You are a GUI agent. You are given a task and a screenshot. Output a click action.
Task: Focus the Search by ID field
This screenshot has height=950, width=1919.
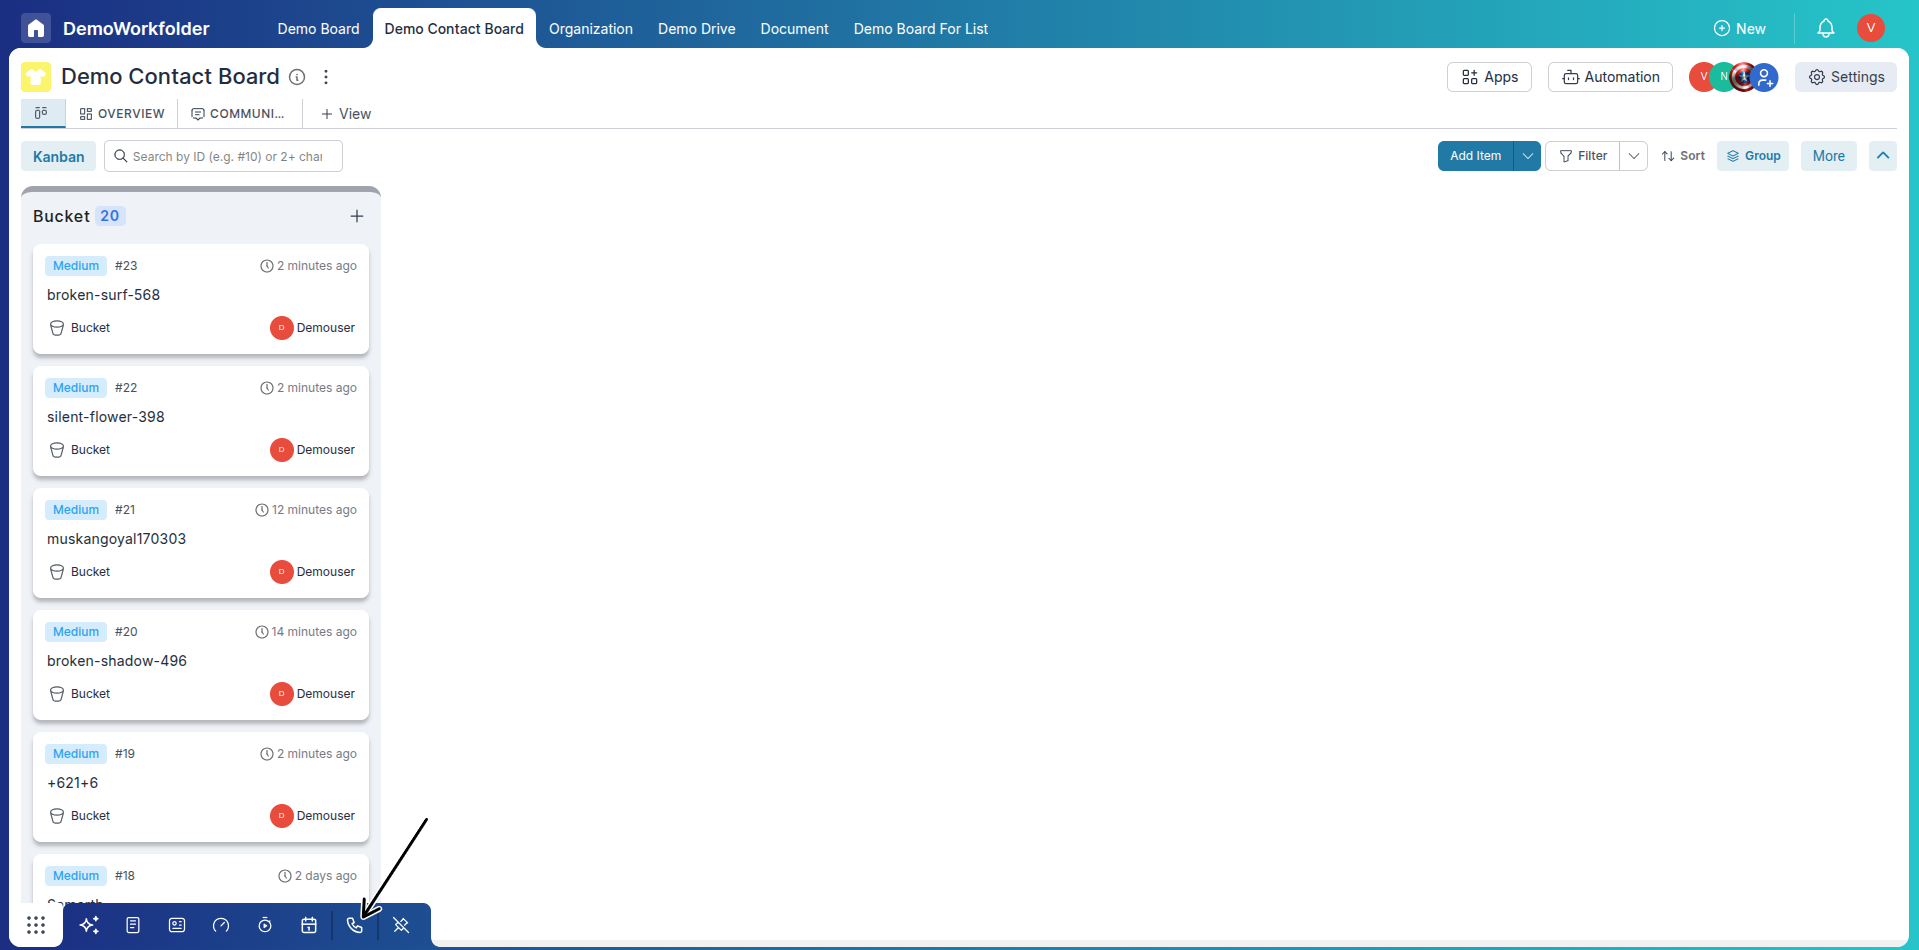click(x=223, y=156)
